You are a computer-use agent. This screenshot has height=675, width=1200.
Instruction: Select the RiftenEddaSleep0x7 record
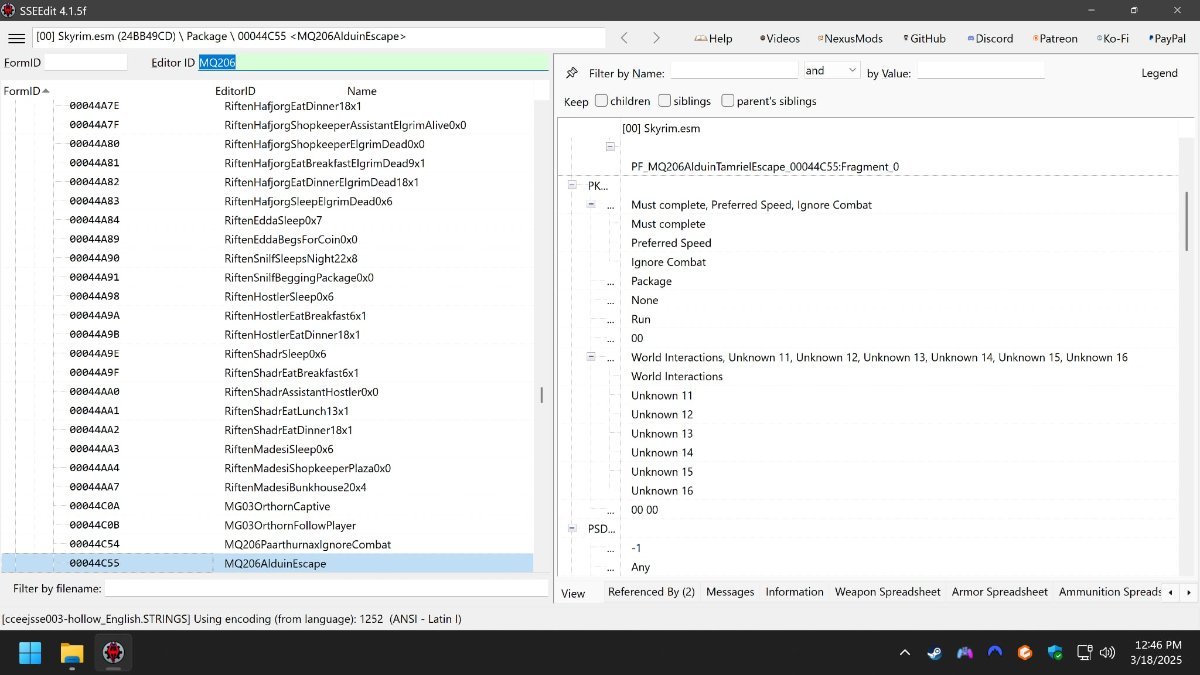click(267, 220)
